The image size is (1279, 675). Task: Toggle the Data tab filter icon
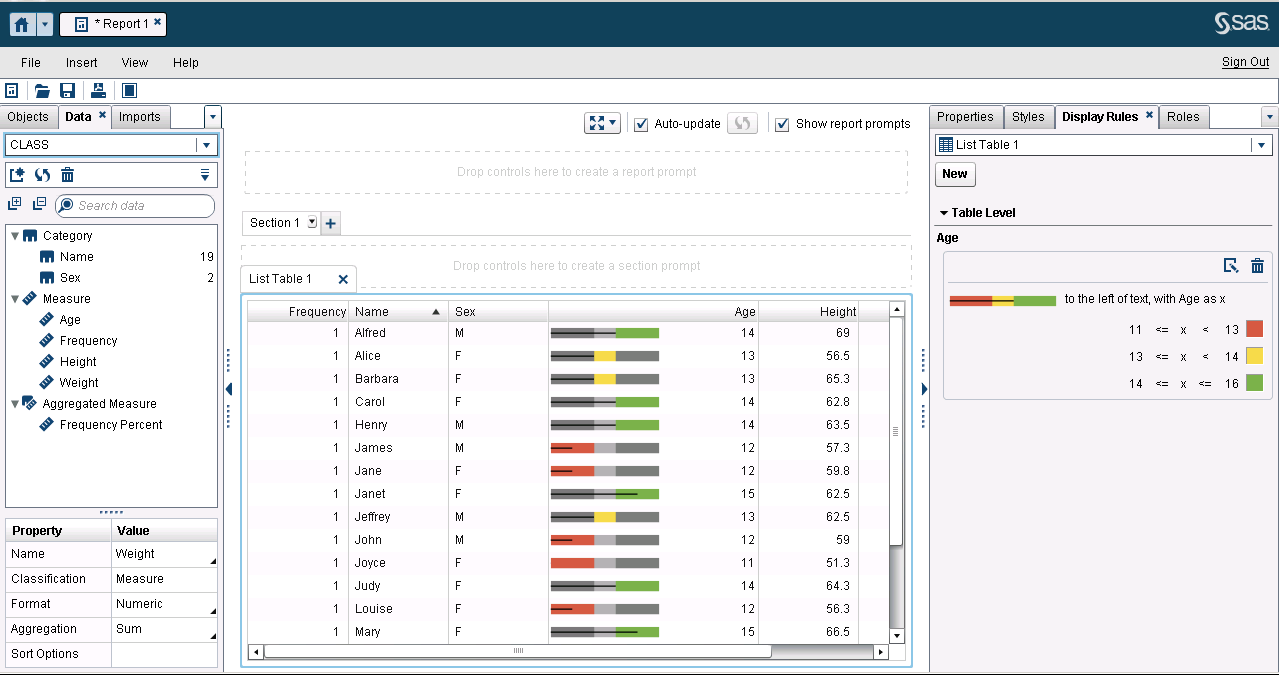point(205,174)
